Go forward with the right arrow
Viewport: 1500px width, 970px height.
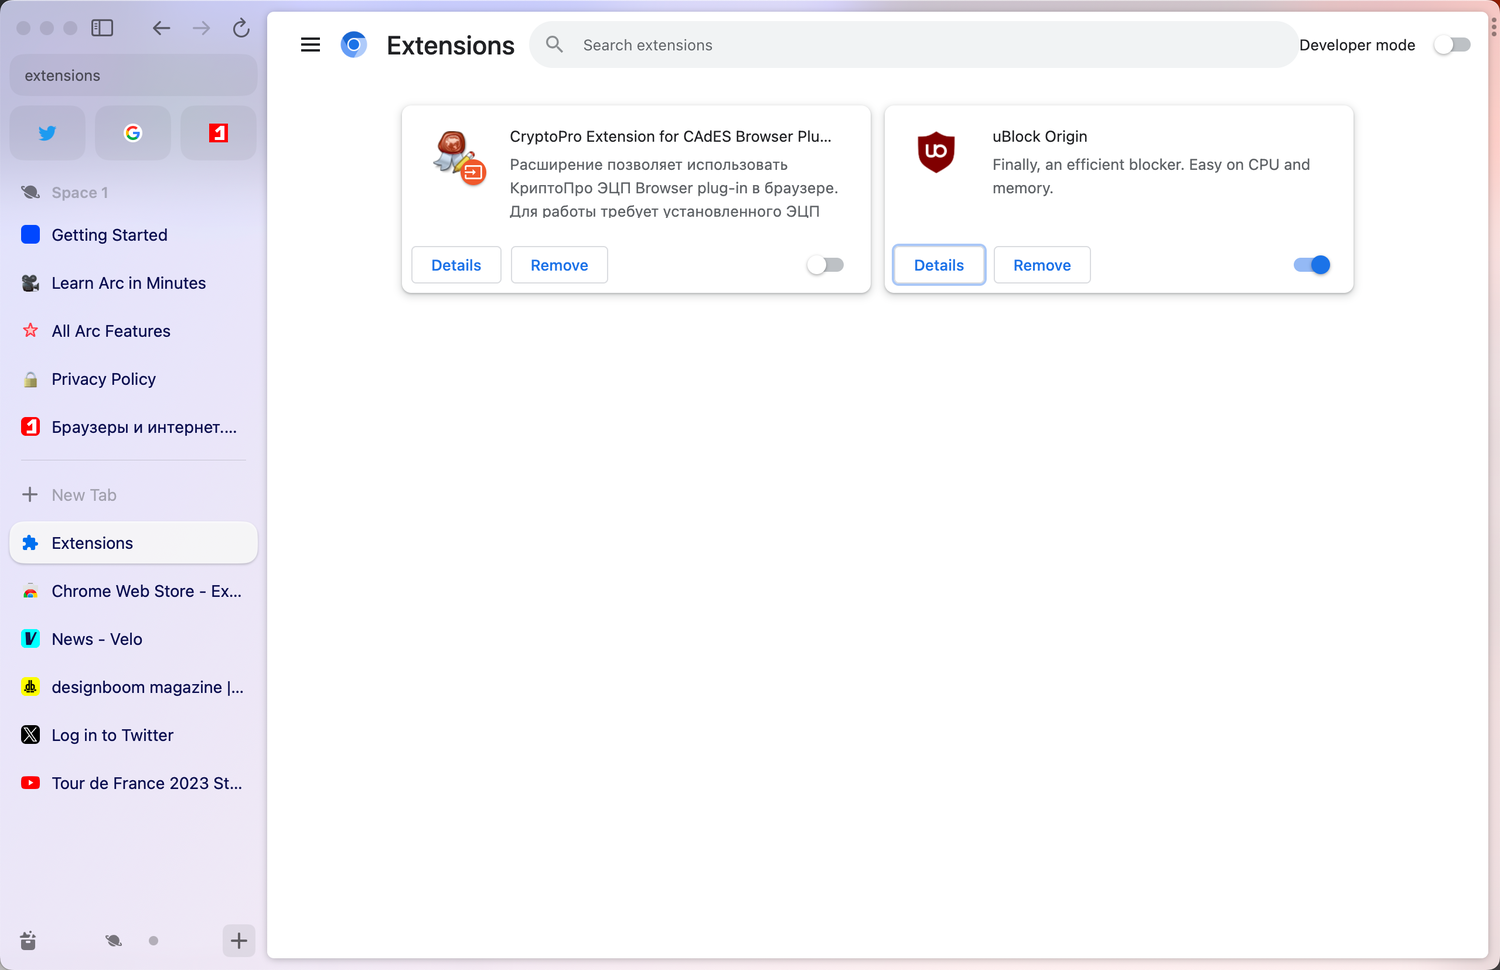pos(201,28)
